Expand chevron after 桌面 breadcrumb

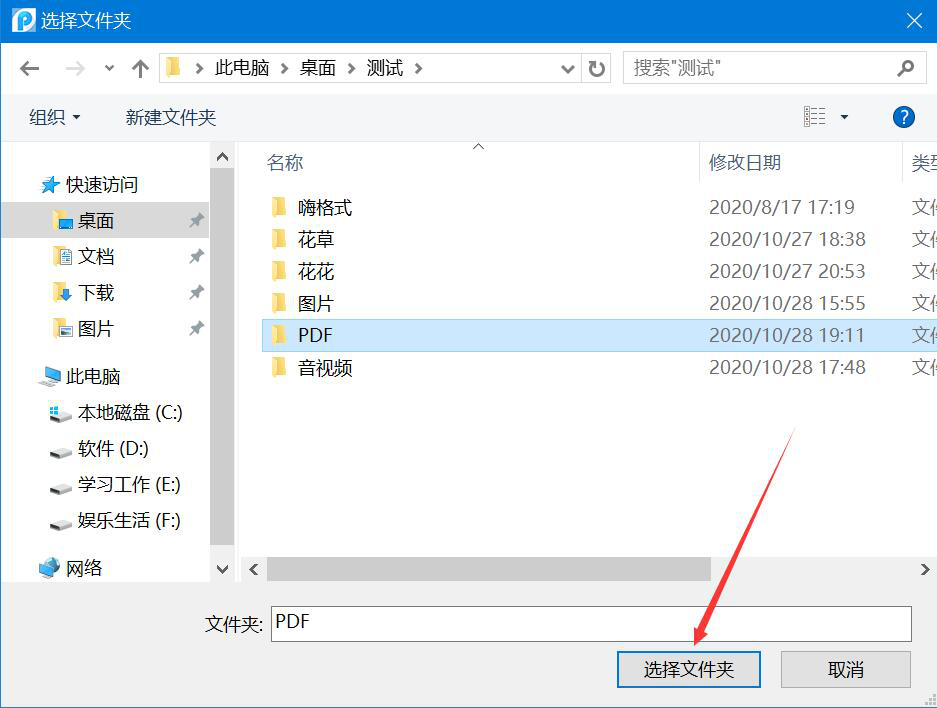pos(351,69)
